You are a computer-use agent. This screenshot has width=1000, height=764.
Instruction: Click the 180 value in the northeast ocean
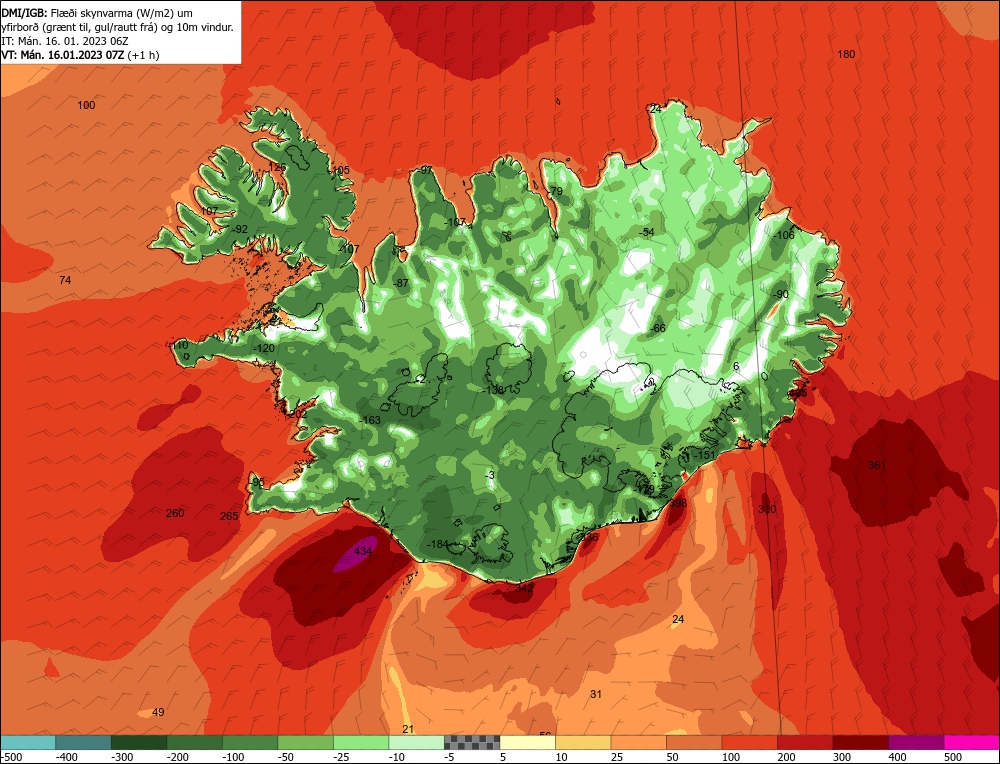point(846,54)
